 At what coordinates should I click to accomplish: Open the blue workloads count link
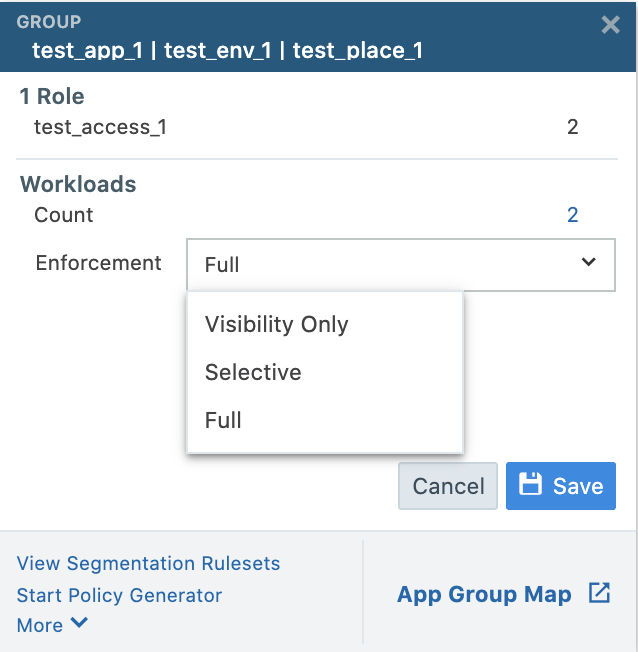(572, 215)
